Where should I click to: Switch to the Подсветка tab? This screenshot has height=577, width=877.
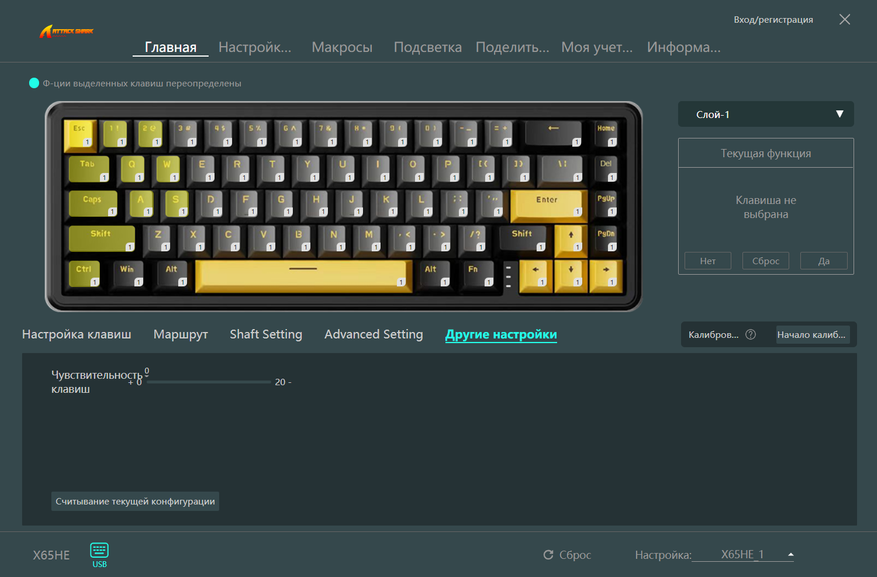pyautogui.click(x=427, y=47)
